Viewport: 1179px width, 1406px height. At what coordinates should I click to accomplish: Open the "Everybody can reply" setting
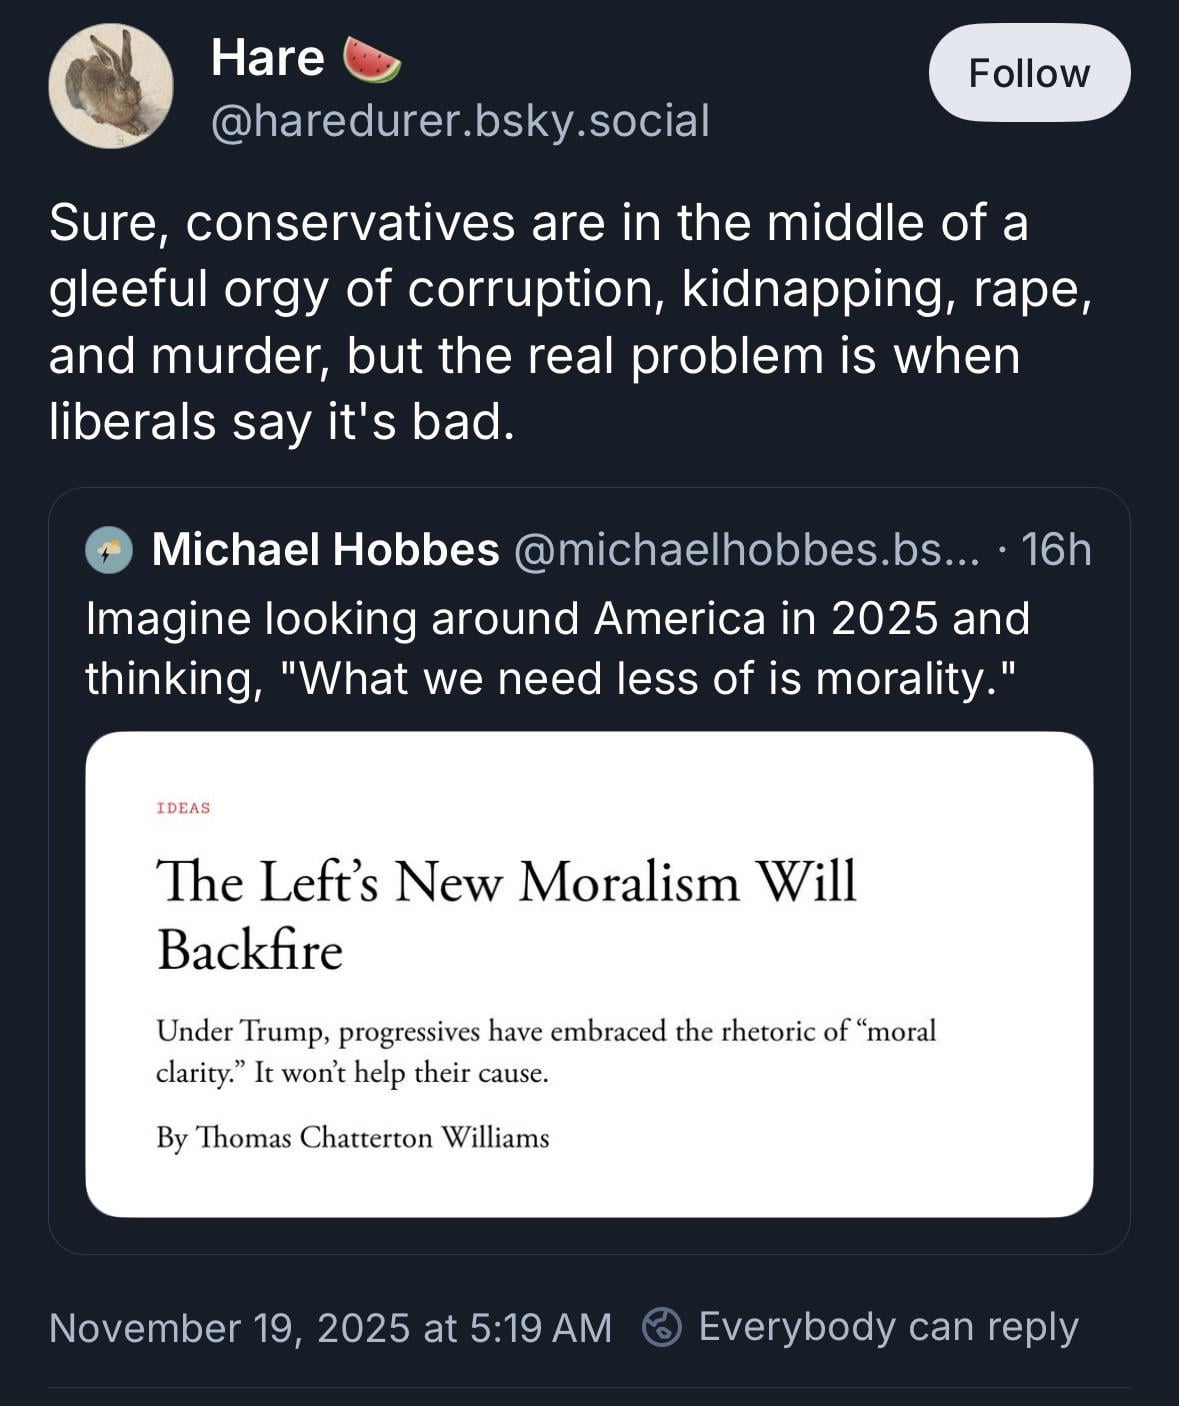[x=888, y=1327]
